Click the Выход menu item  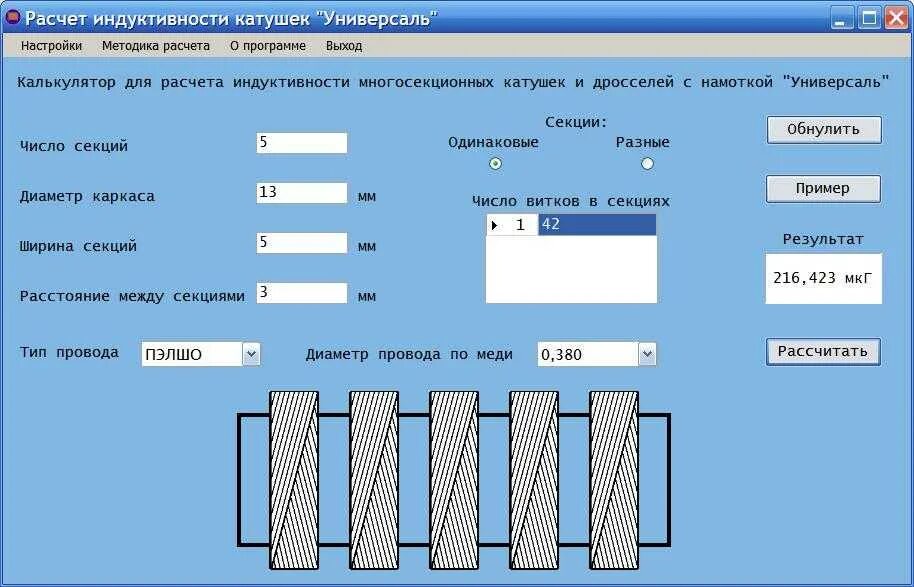point(344,46)
